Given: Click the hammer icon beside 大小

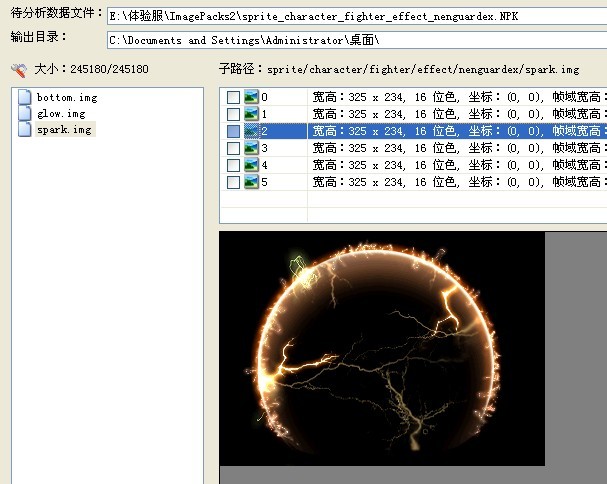Looking at the screenshot, I should (19, 70).
